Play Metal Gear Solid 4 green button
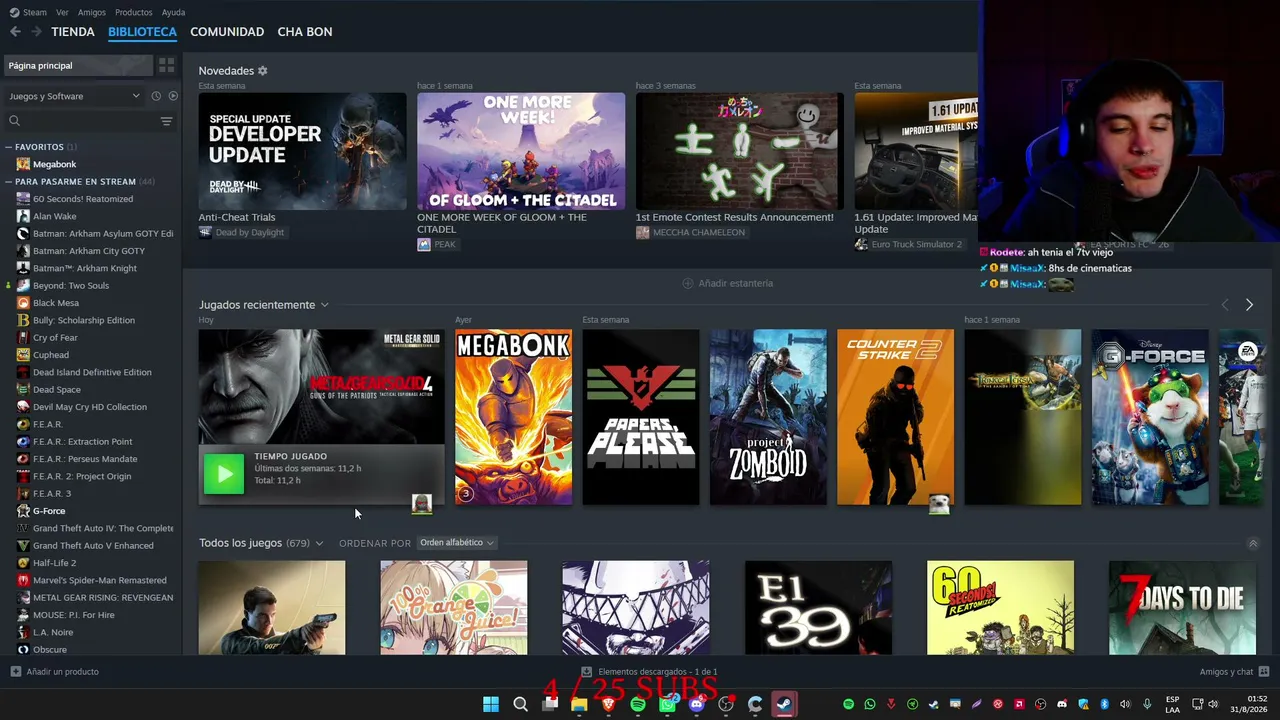1280x720 pixels. 224,474
